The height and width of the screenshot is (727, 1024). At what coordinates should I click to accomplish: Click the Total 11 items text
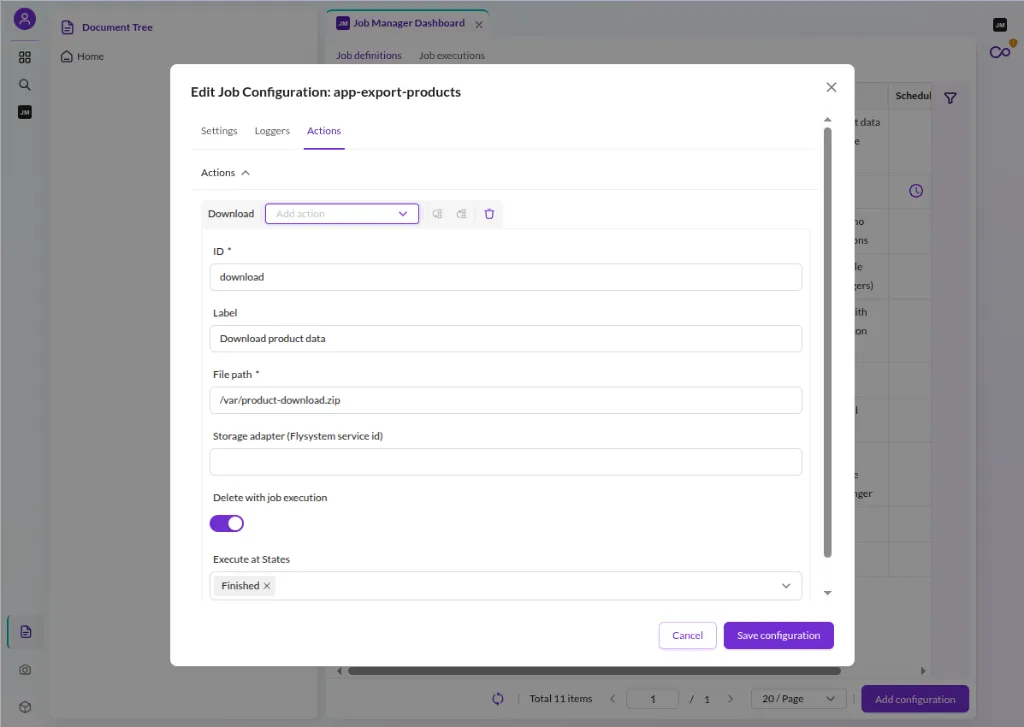coord(560,699)
